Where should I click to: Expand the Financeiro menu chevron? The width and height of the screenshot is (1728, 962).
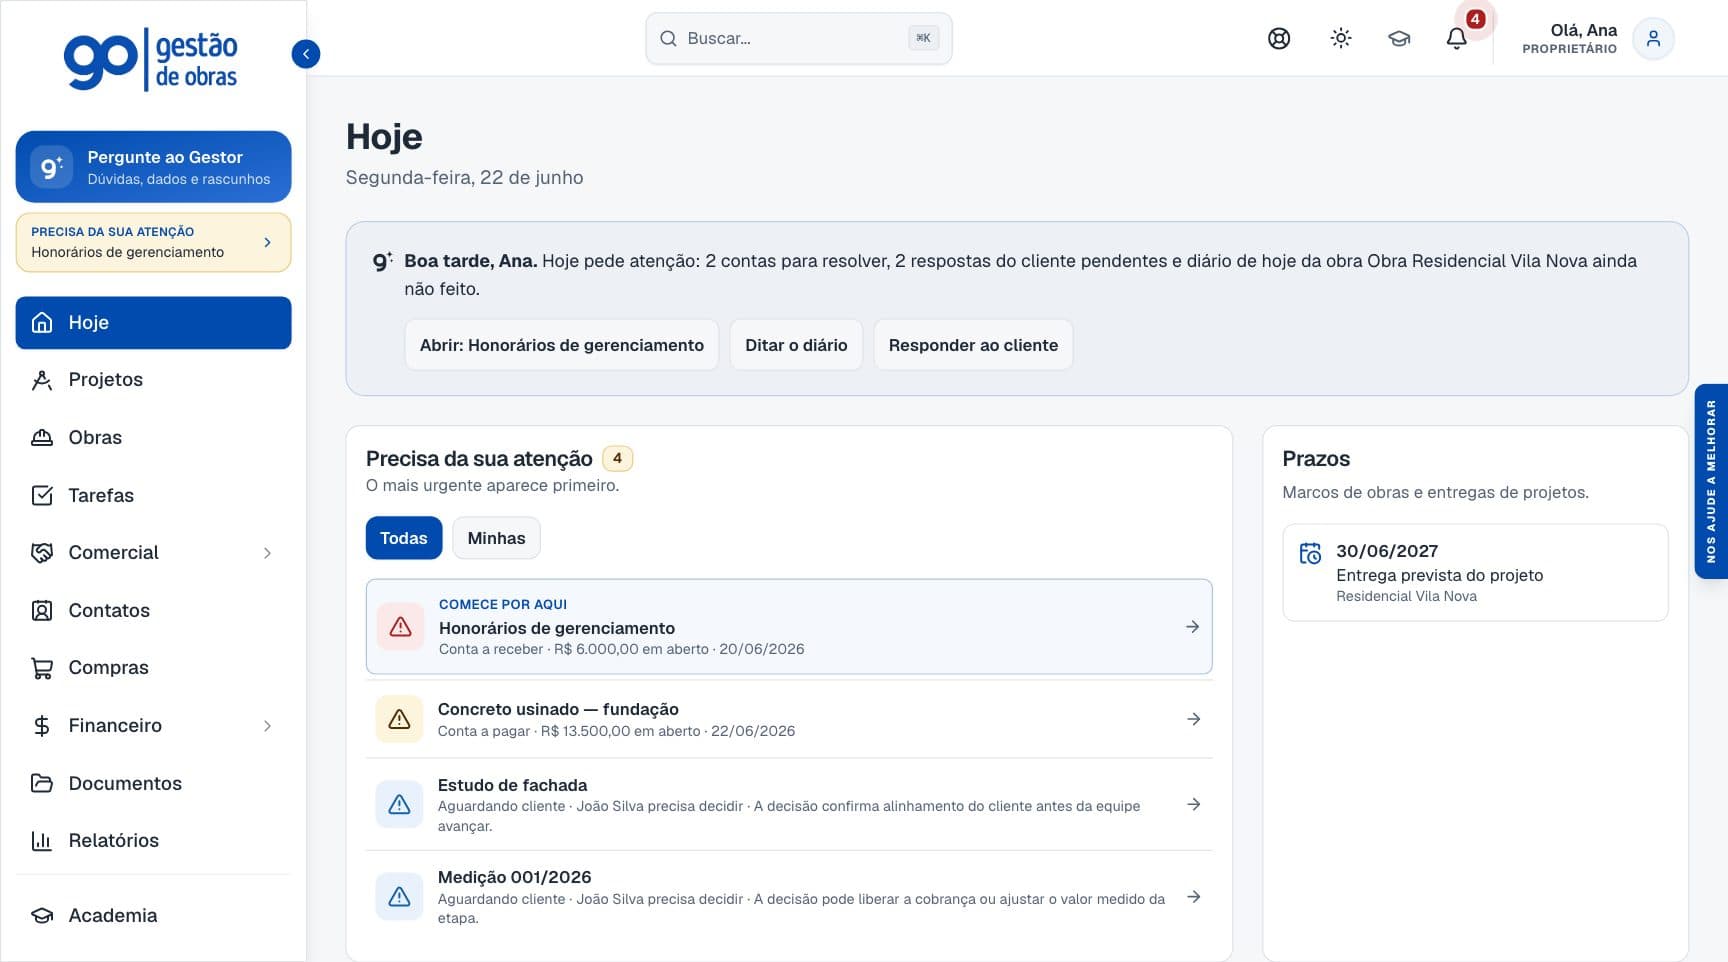tap(267, 726)
